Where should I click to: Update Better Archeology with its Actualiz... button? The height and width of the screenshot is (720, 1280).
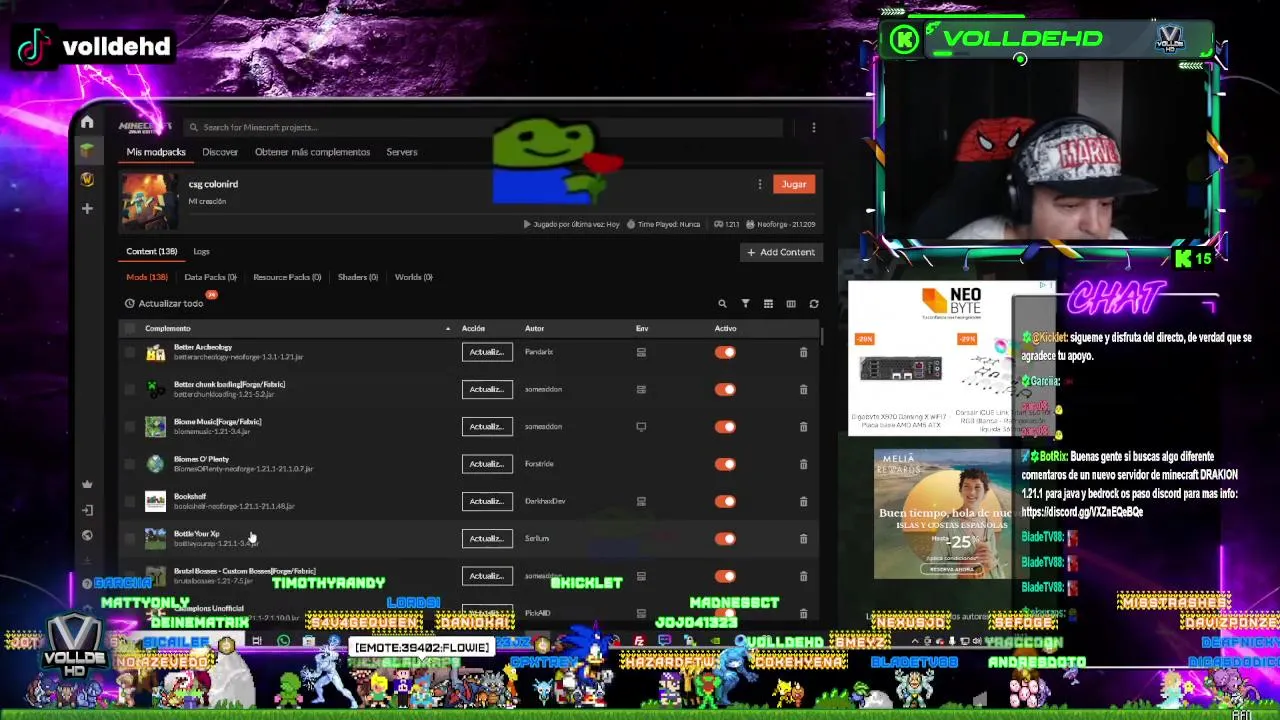click(x=487, y=352)
